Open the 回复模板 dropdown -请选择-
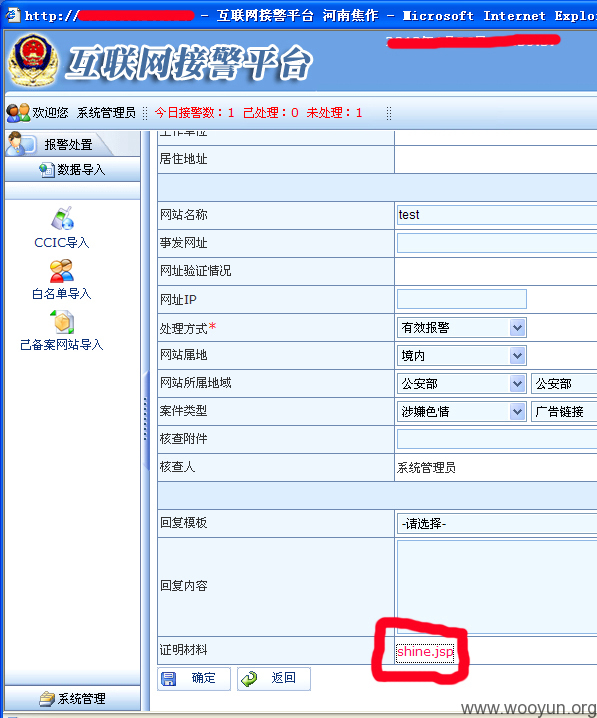Screen dimensions: 597x718 497,524
